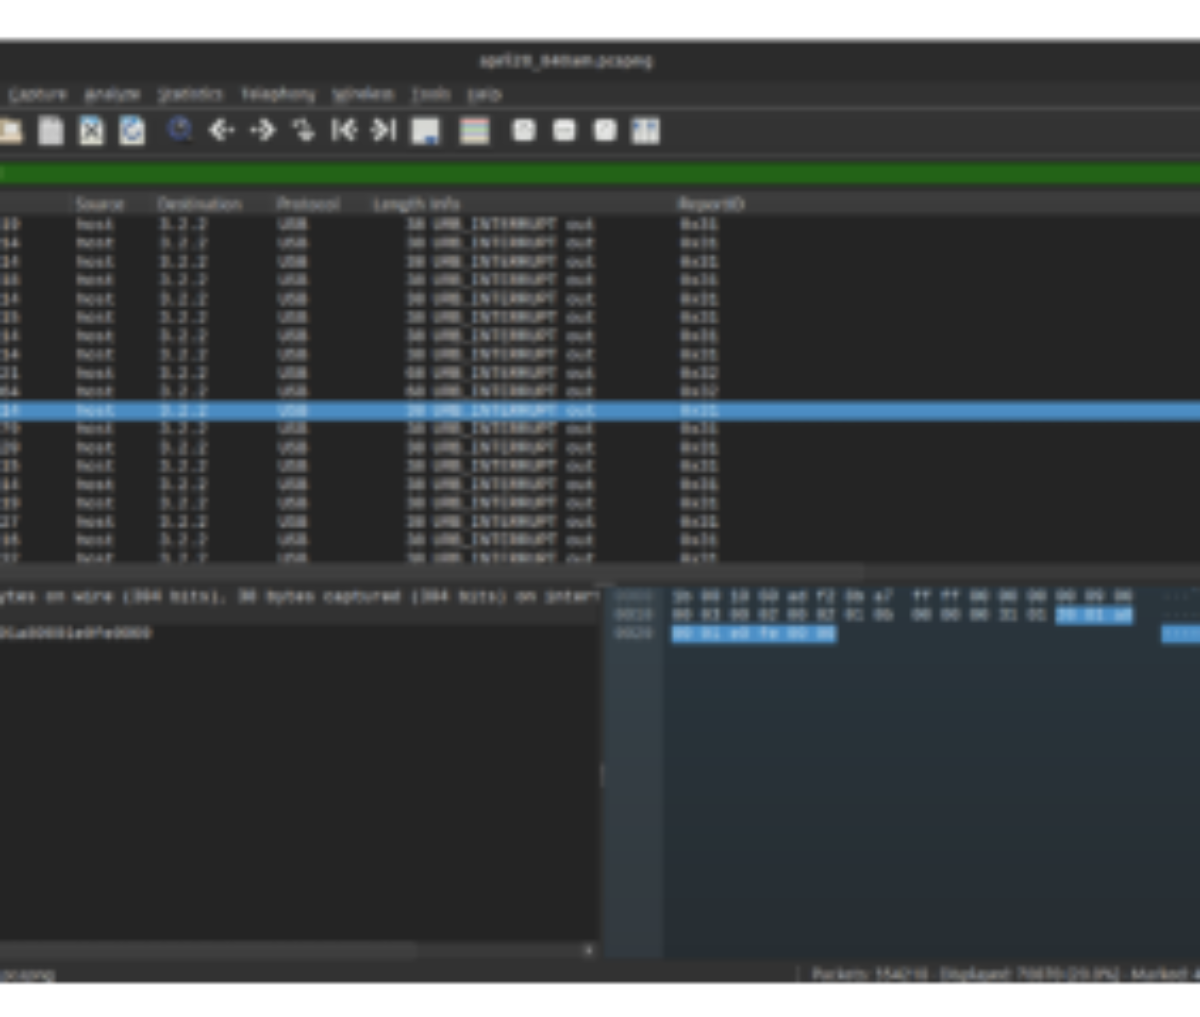Open the Capture menu
This screenshot has width=1200, height=1017.
tap(38, 94)
